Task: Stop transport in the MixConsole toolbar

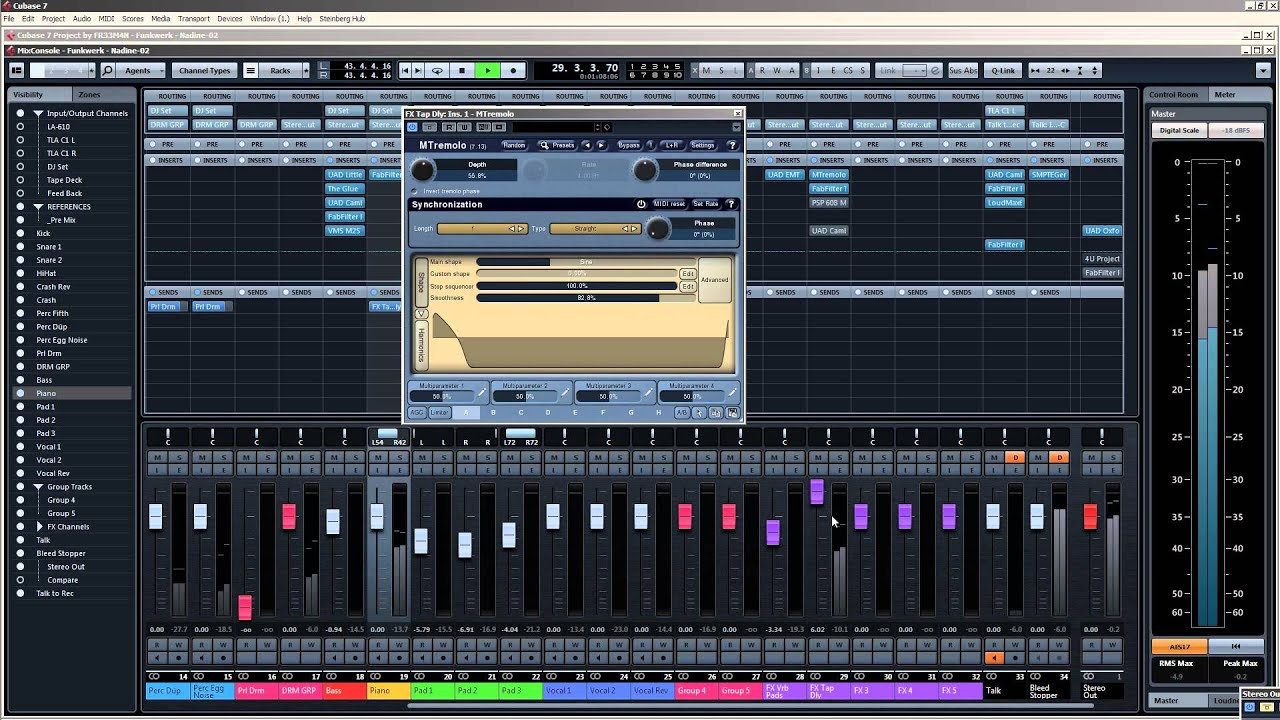Action: tap(461, 70)
